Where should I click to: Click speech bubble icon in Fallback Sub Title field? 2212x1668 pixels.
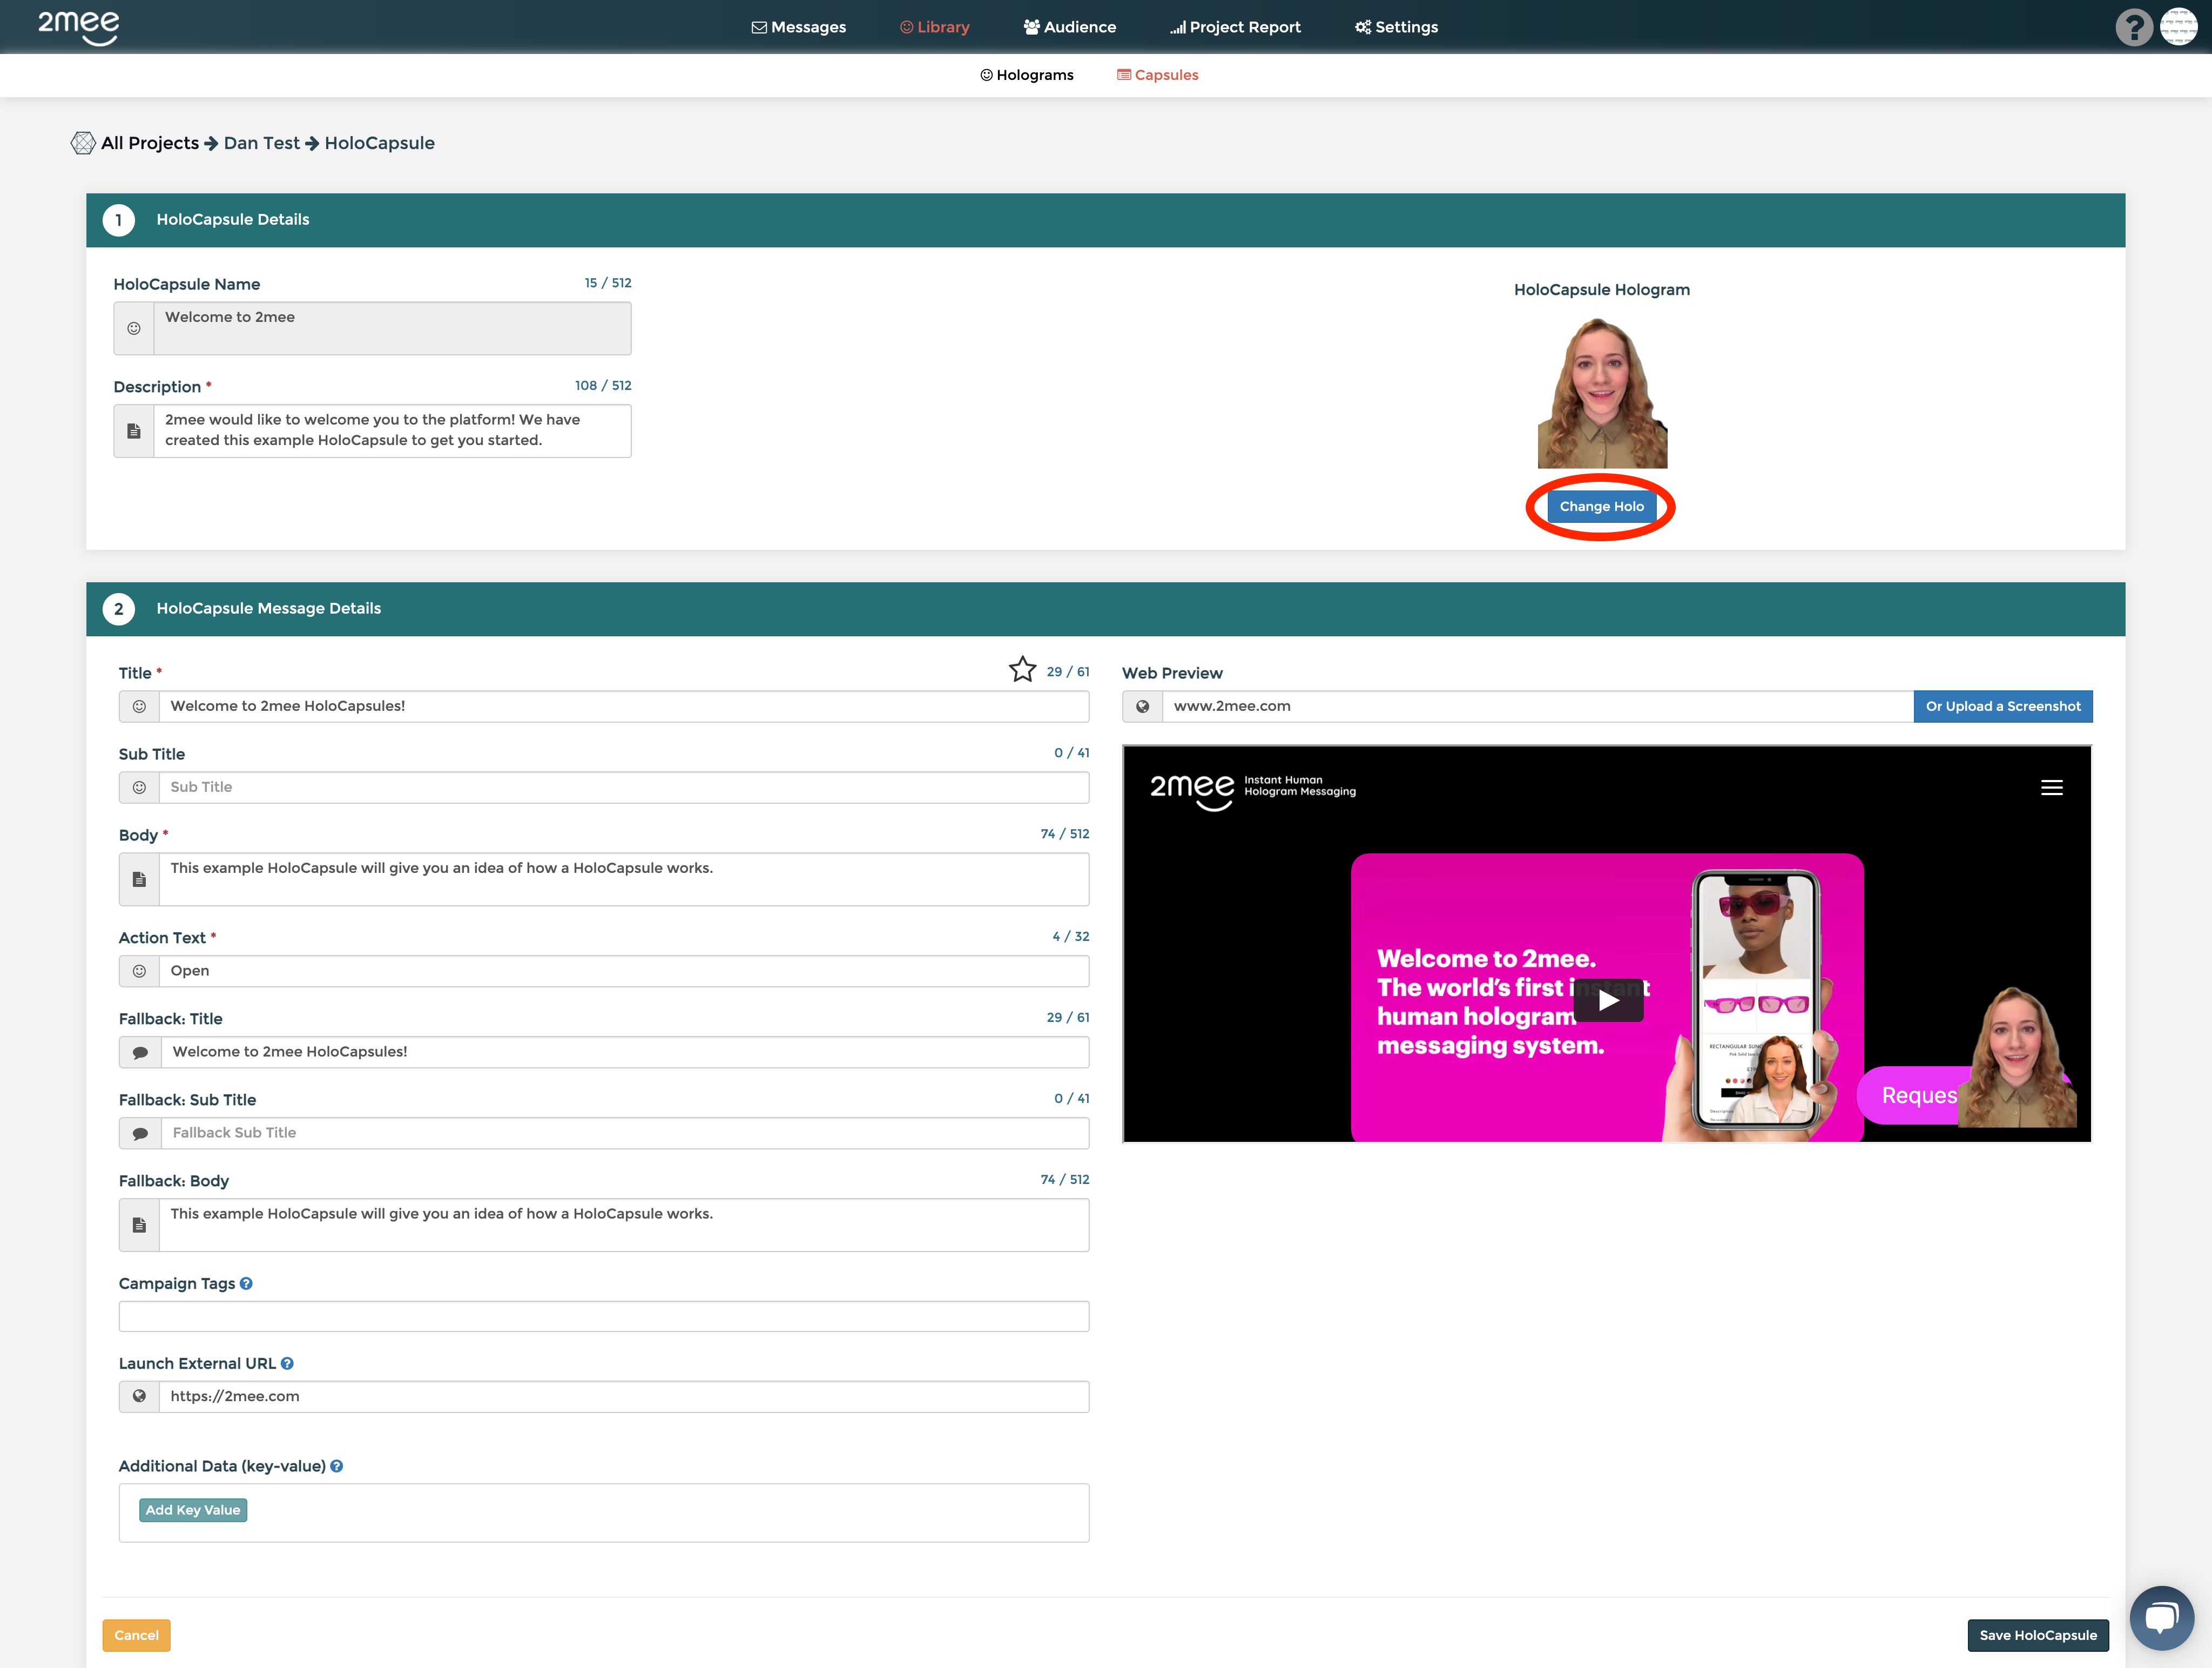point(141,1133)
